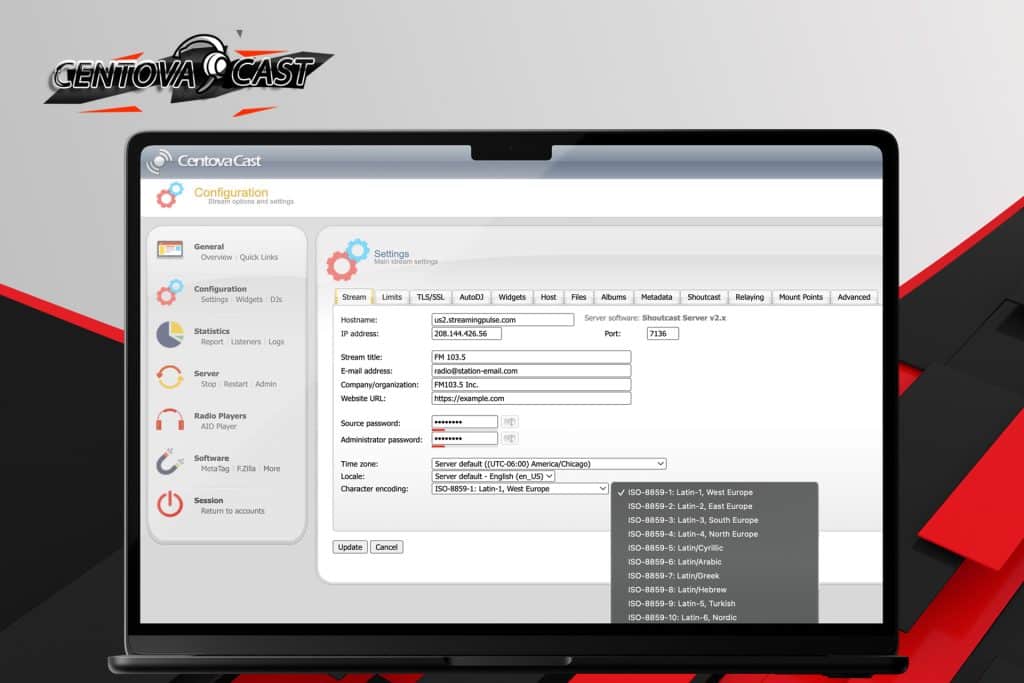Reveal the Source password

coord(510,421)
